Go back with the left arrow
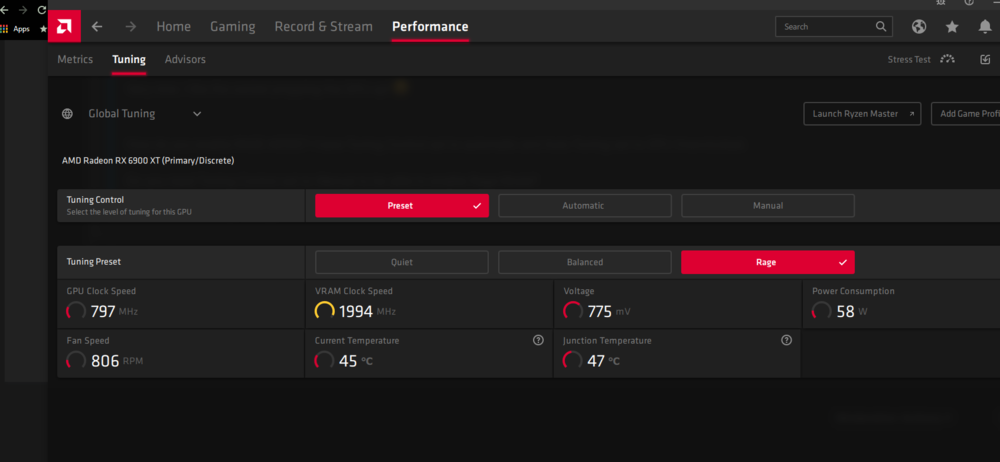1000x462 pixels. pos(97,27)
